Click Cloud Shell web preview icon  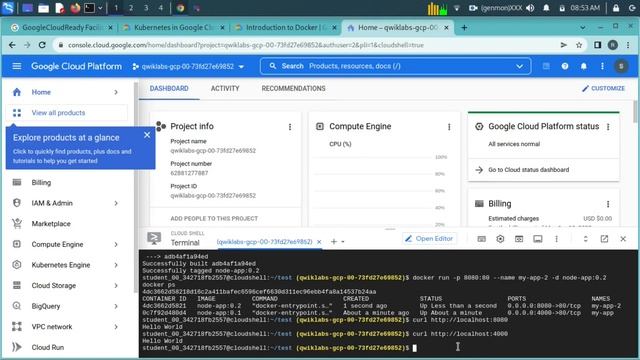click(x=519, y=239)
